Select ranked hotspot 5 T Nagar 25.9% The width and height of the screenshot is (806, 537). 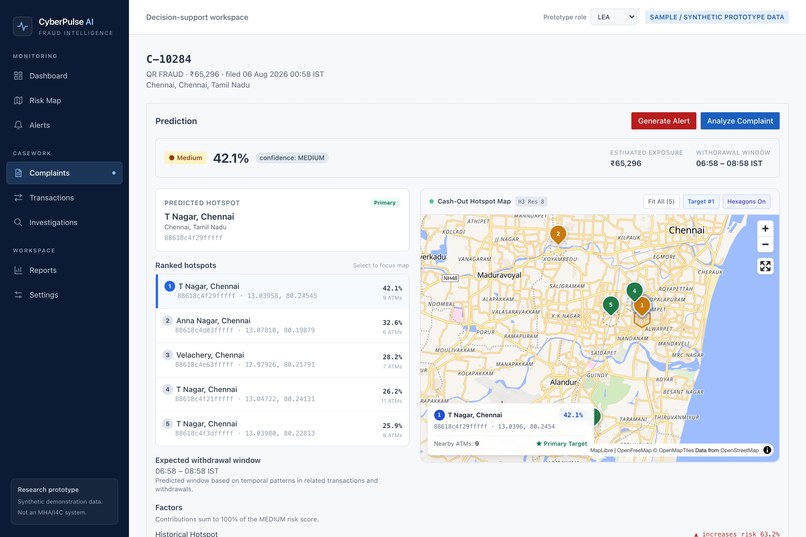pos(283,429)
